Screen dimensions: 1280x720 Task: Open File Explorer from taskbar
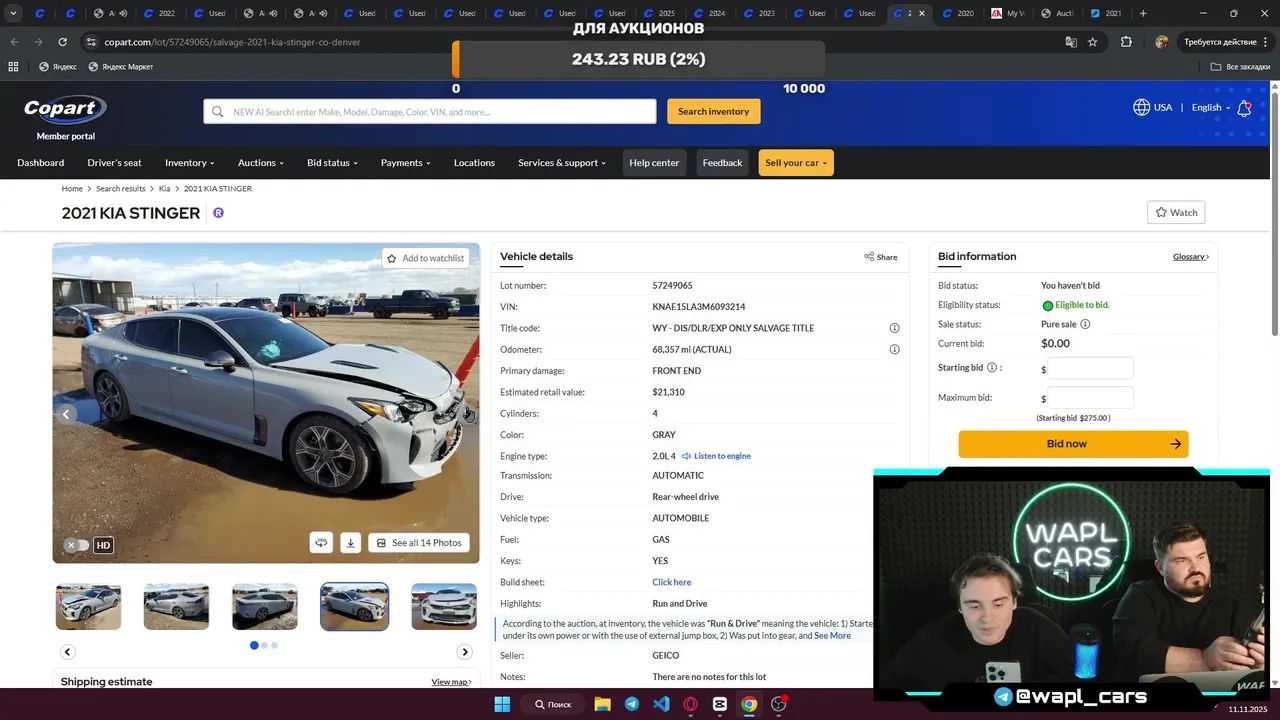tap(602, 704)
